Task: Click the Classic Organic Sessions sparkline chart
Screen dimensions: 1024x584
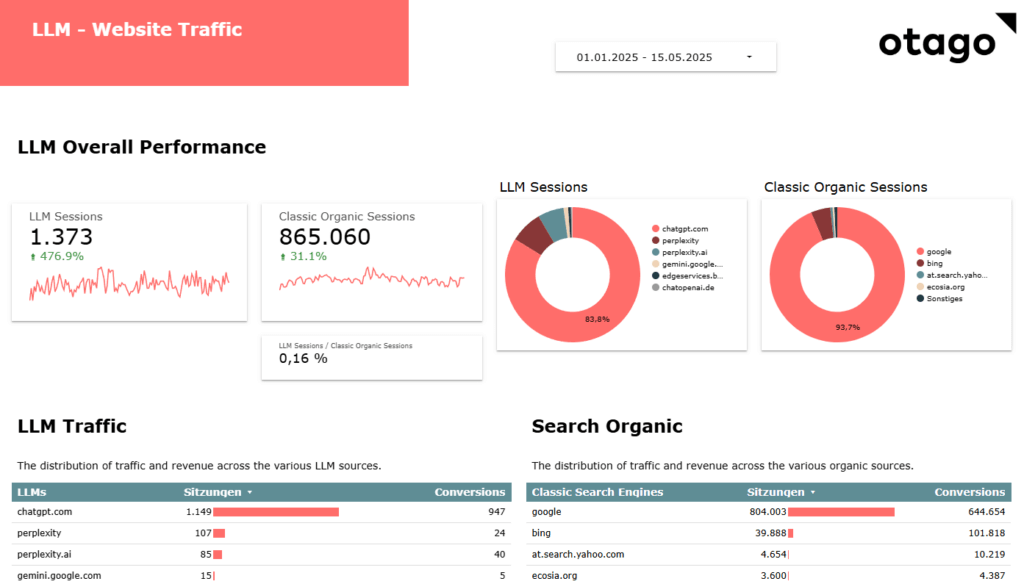Action: (371, 279)
